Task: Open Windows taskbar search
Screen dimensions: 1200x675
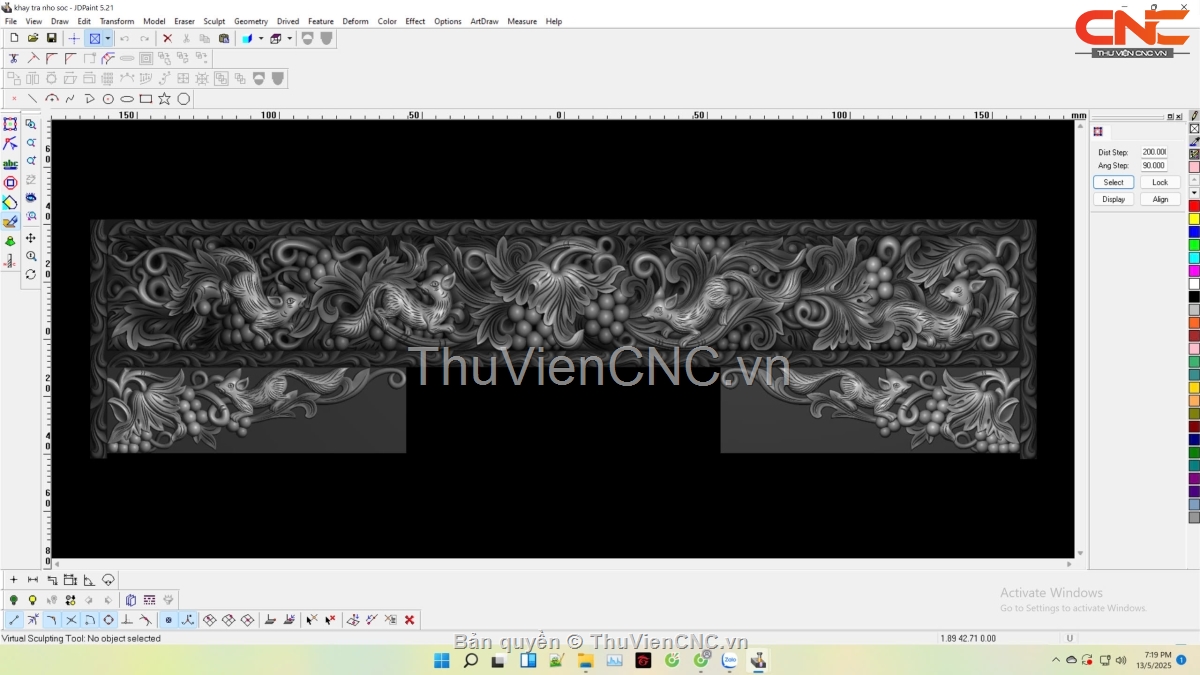Action: [x=470, y=660]
